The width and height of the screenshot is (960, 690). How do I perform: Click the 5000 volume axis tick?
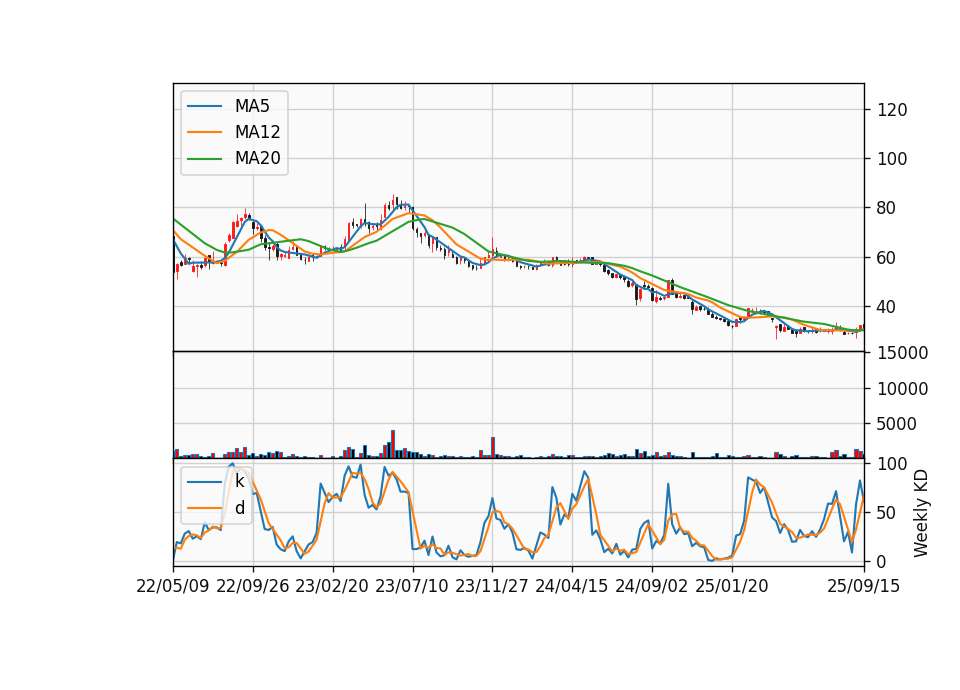(x=897, y=424)
